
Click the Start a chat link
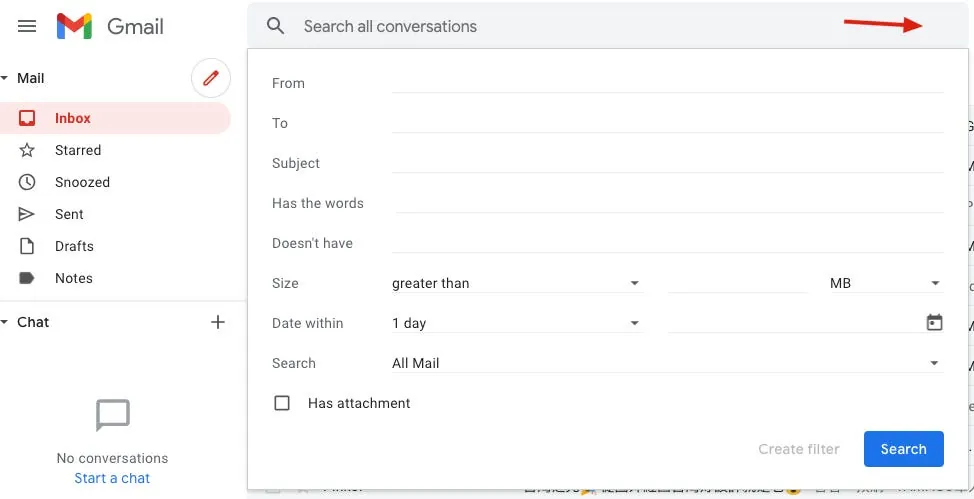(112, 478)
